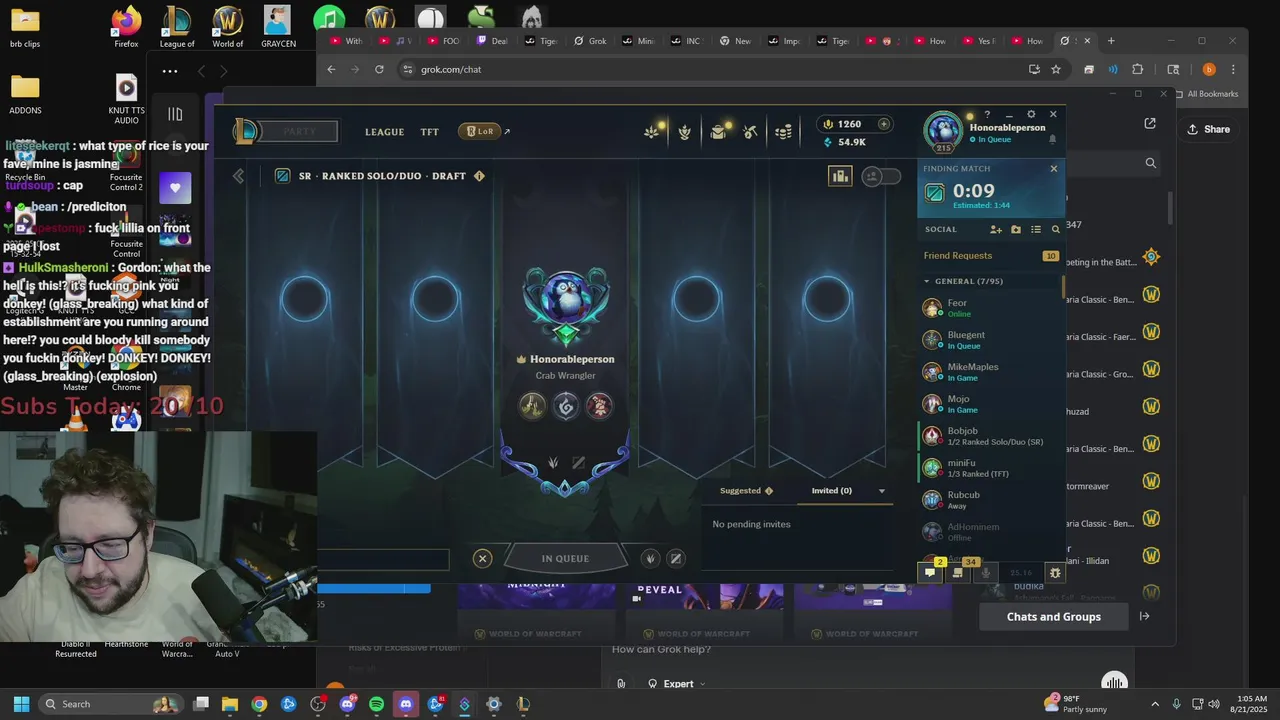Click the first empty party slot
Image resolution: width=1280 pixels, height=720 pixels.
[304, 299]
